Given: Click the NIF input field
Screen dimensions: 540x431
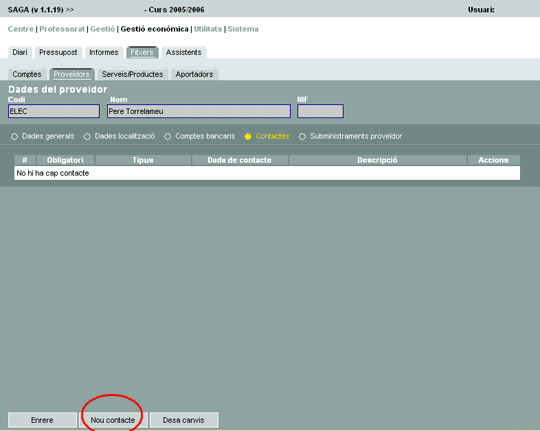Looking at the screenshot, I should [320, 111].
